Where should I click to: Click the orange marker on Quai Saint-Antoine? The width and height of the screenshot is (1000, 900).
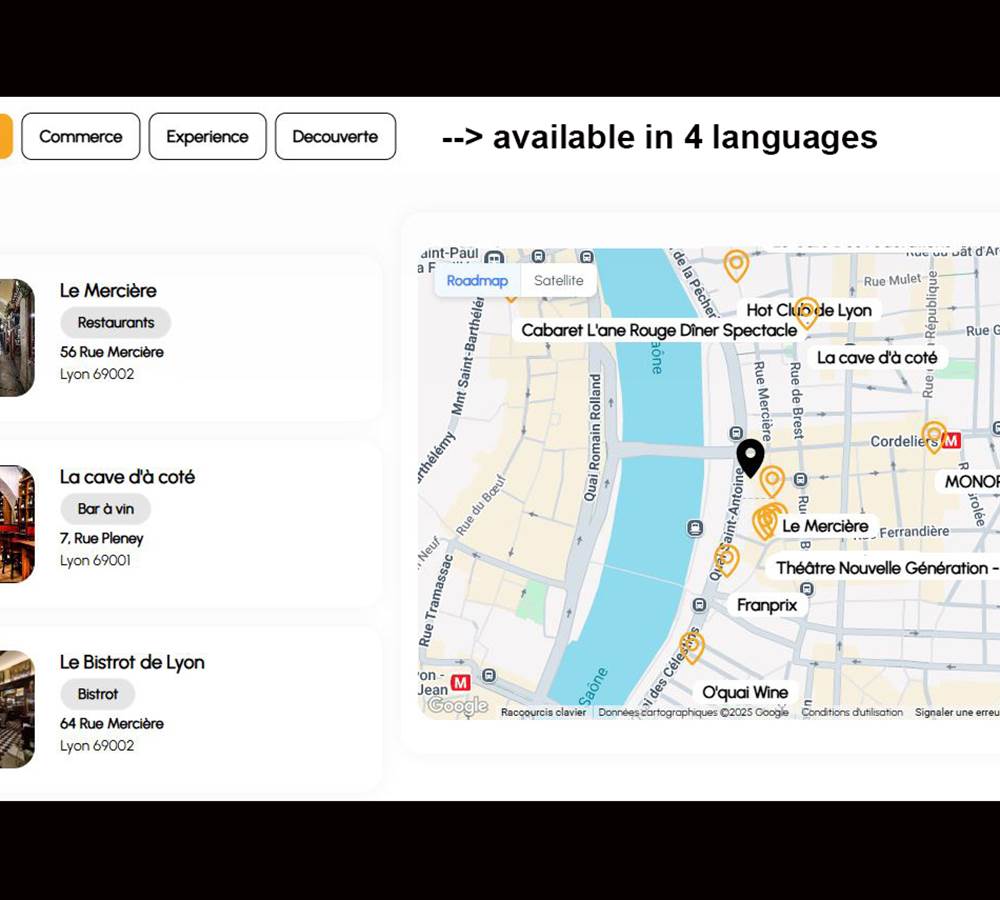click(x=726, y=558)
